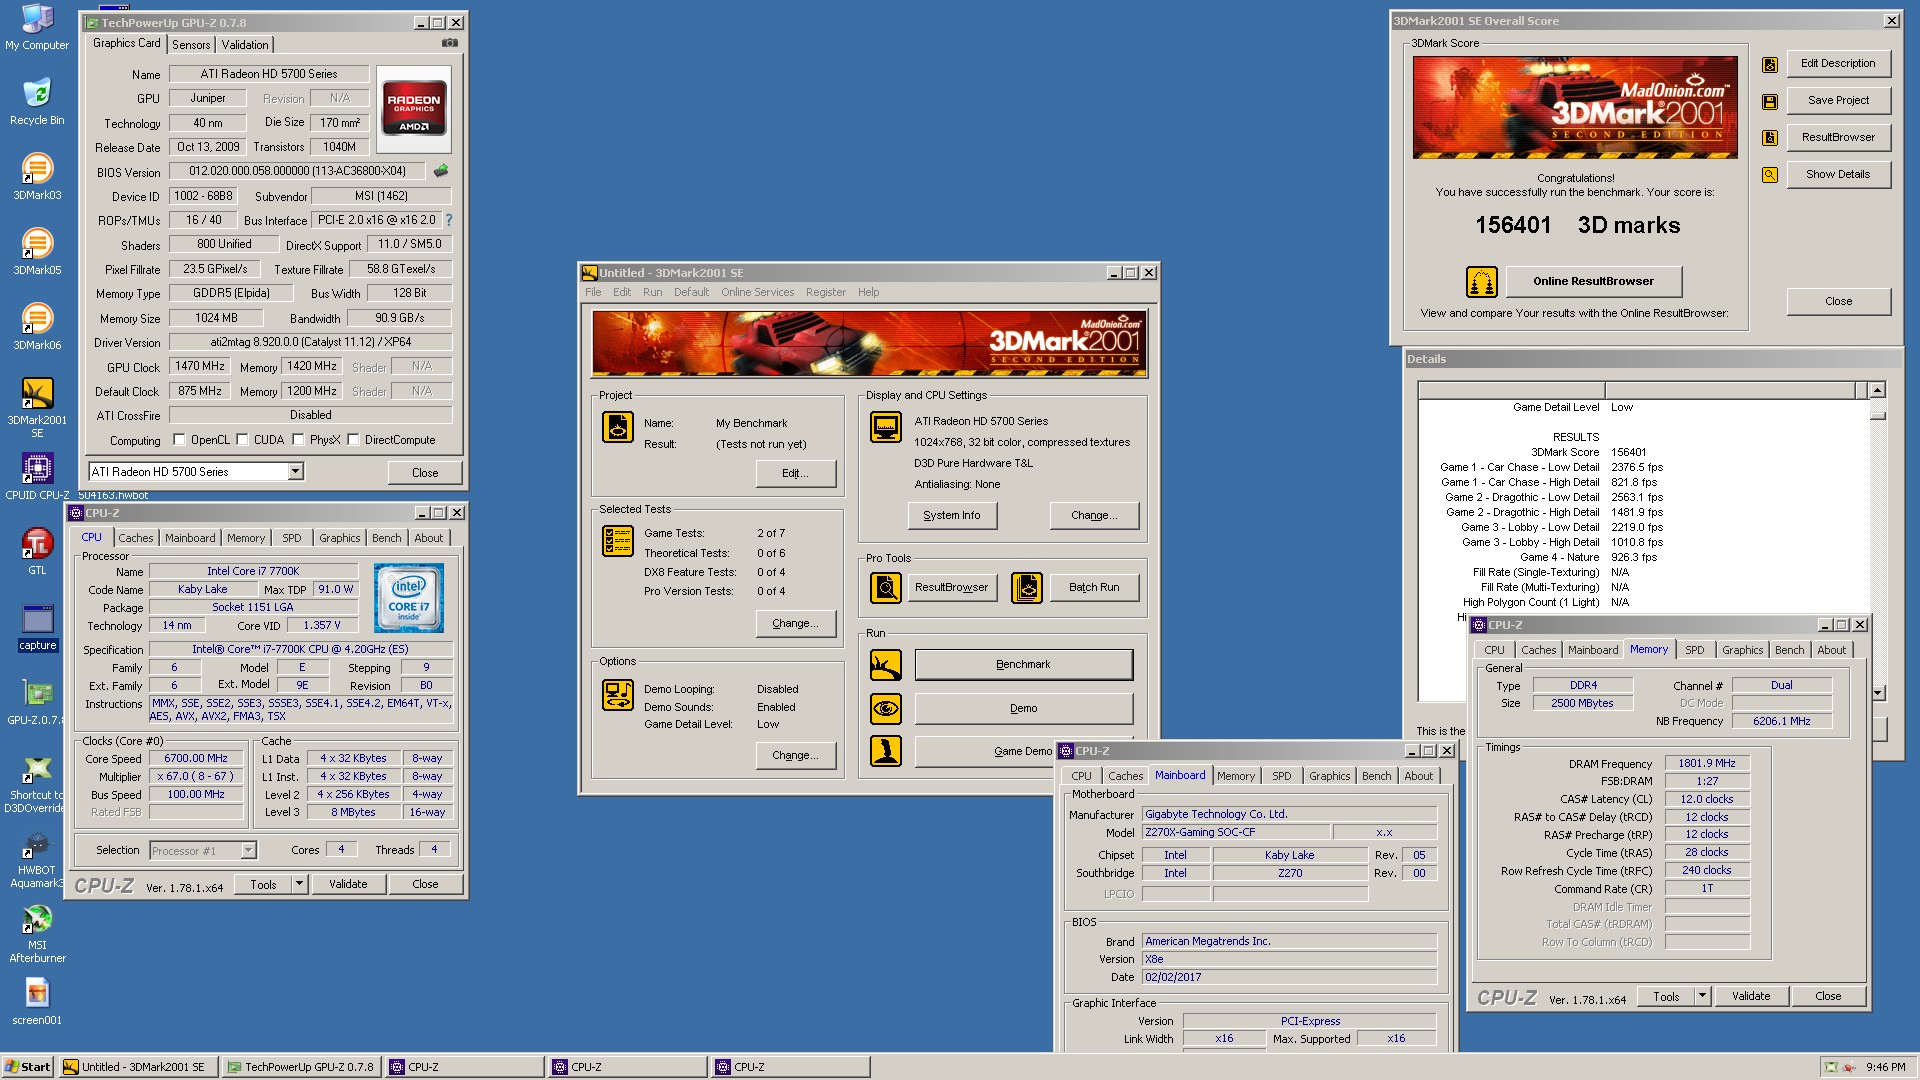Click Validate in CPU-Z CPU window
Viewport: 1920px width, 1080px height.
(348, 884)
